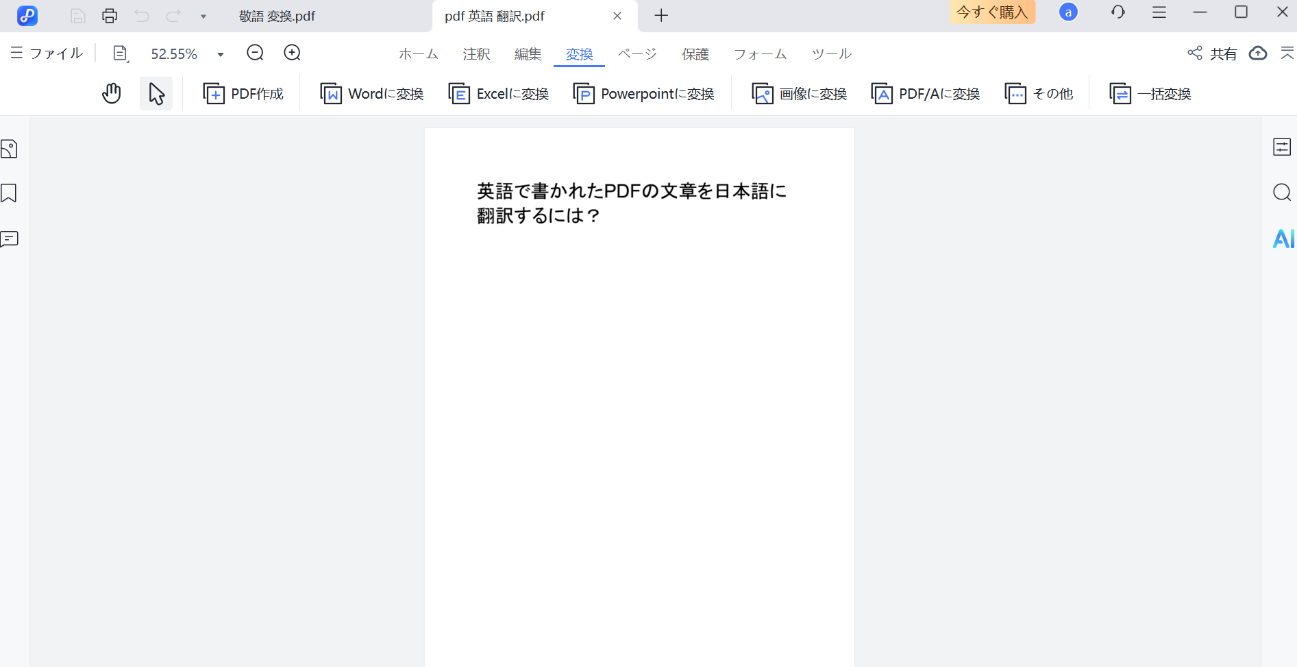Convert the file to PDF/A

925,92
